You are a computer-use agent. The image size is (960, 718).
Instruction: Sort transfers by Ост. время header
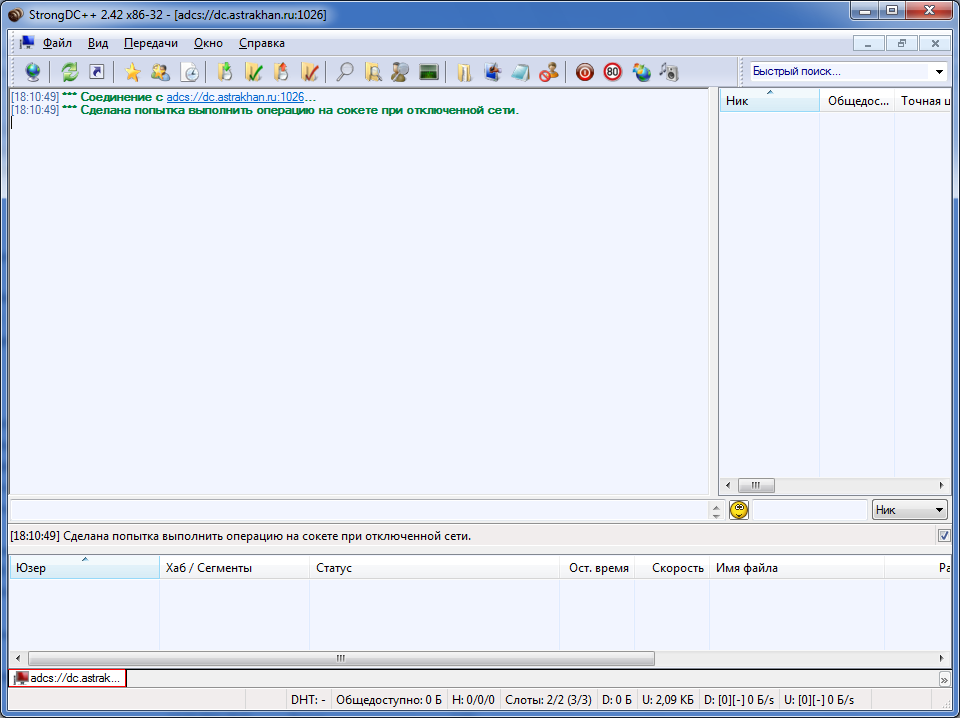coord(597,567)
